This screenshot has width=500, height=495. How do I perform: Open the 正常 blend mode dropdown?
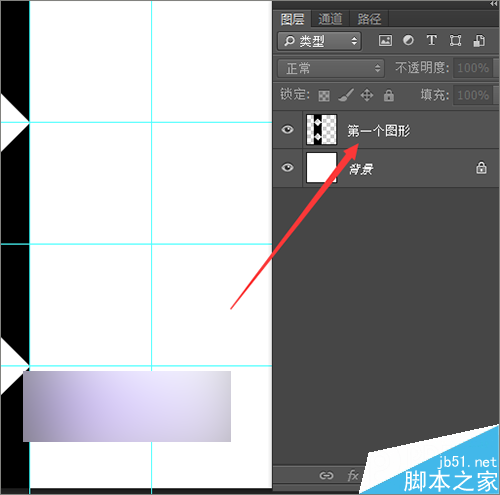pyautogui.click(x=331, y=68)
